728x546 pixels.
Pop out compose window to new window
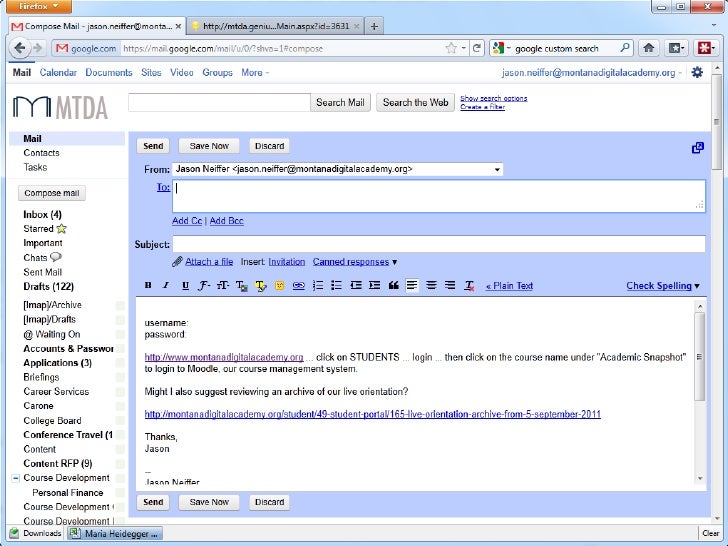[x=697, y=147]
